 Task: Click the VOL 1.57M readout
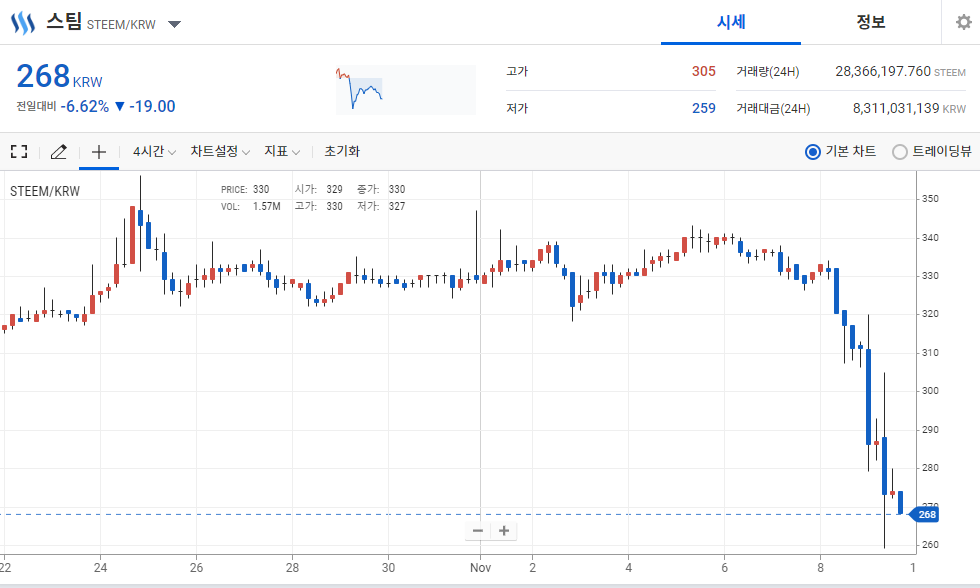tap(251, 206)
